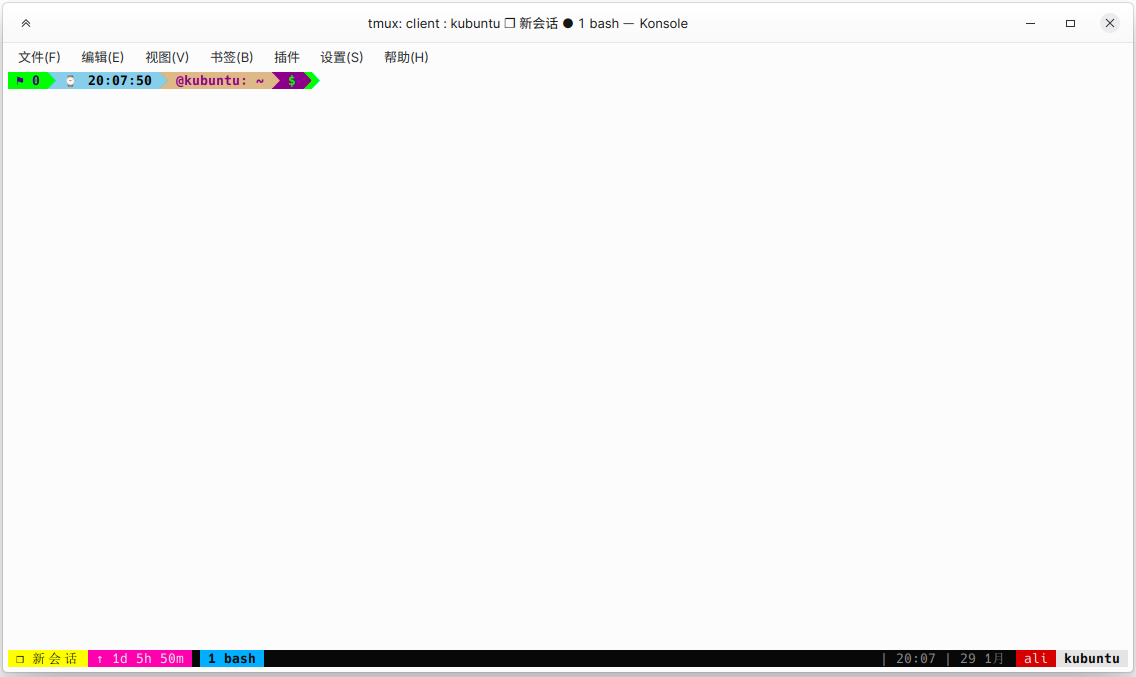Click the @kubuntu prompt segment
Viewport: 1136px width, 677px height.
(x=211, y=80)
